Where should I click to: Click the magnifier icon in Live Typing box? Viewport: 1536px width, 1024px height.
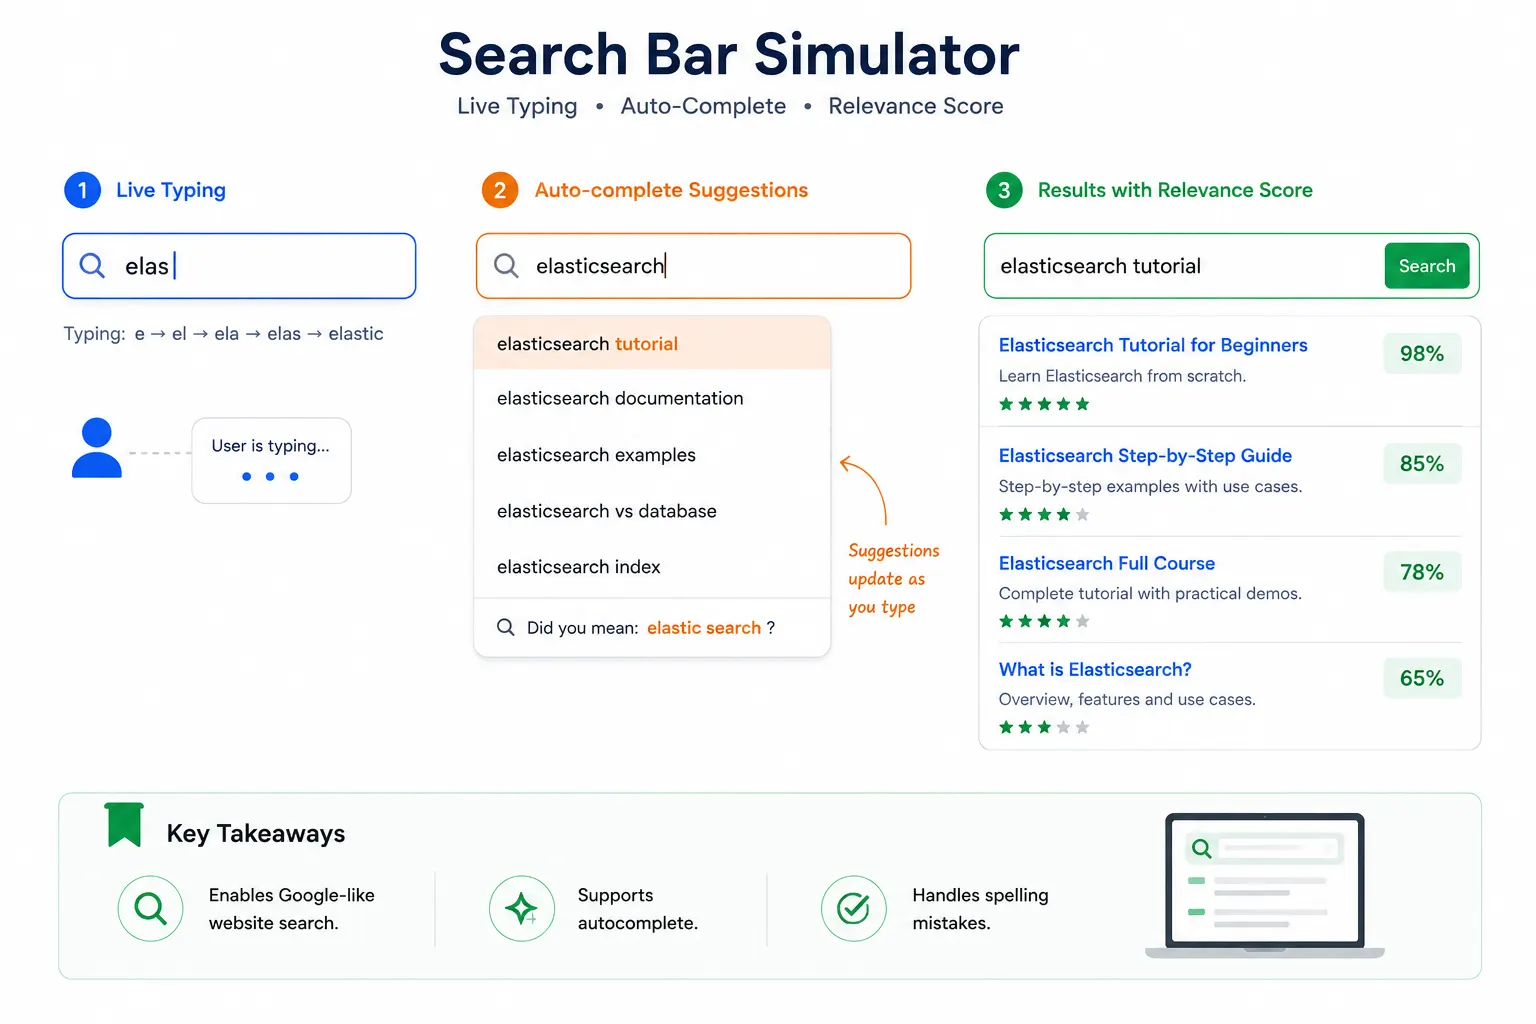point(92,265)
